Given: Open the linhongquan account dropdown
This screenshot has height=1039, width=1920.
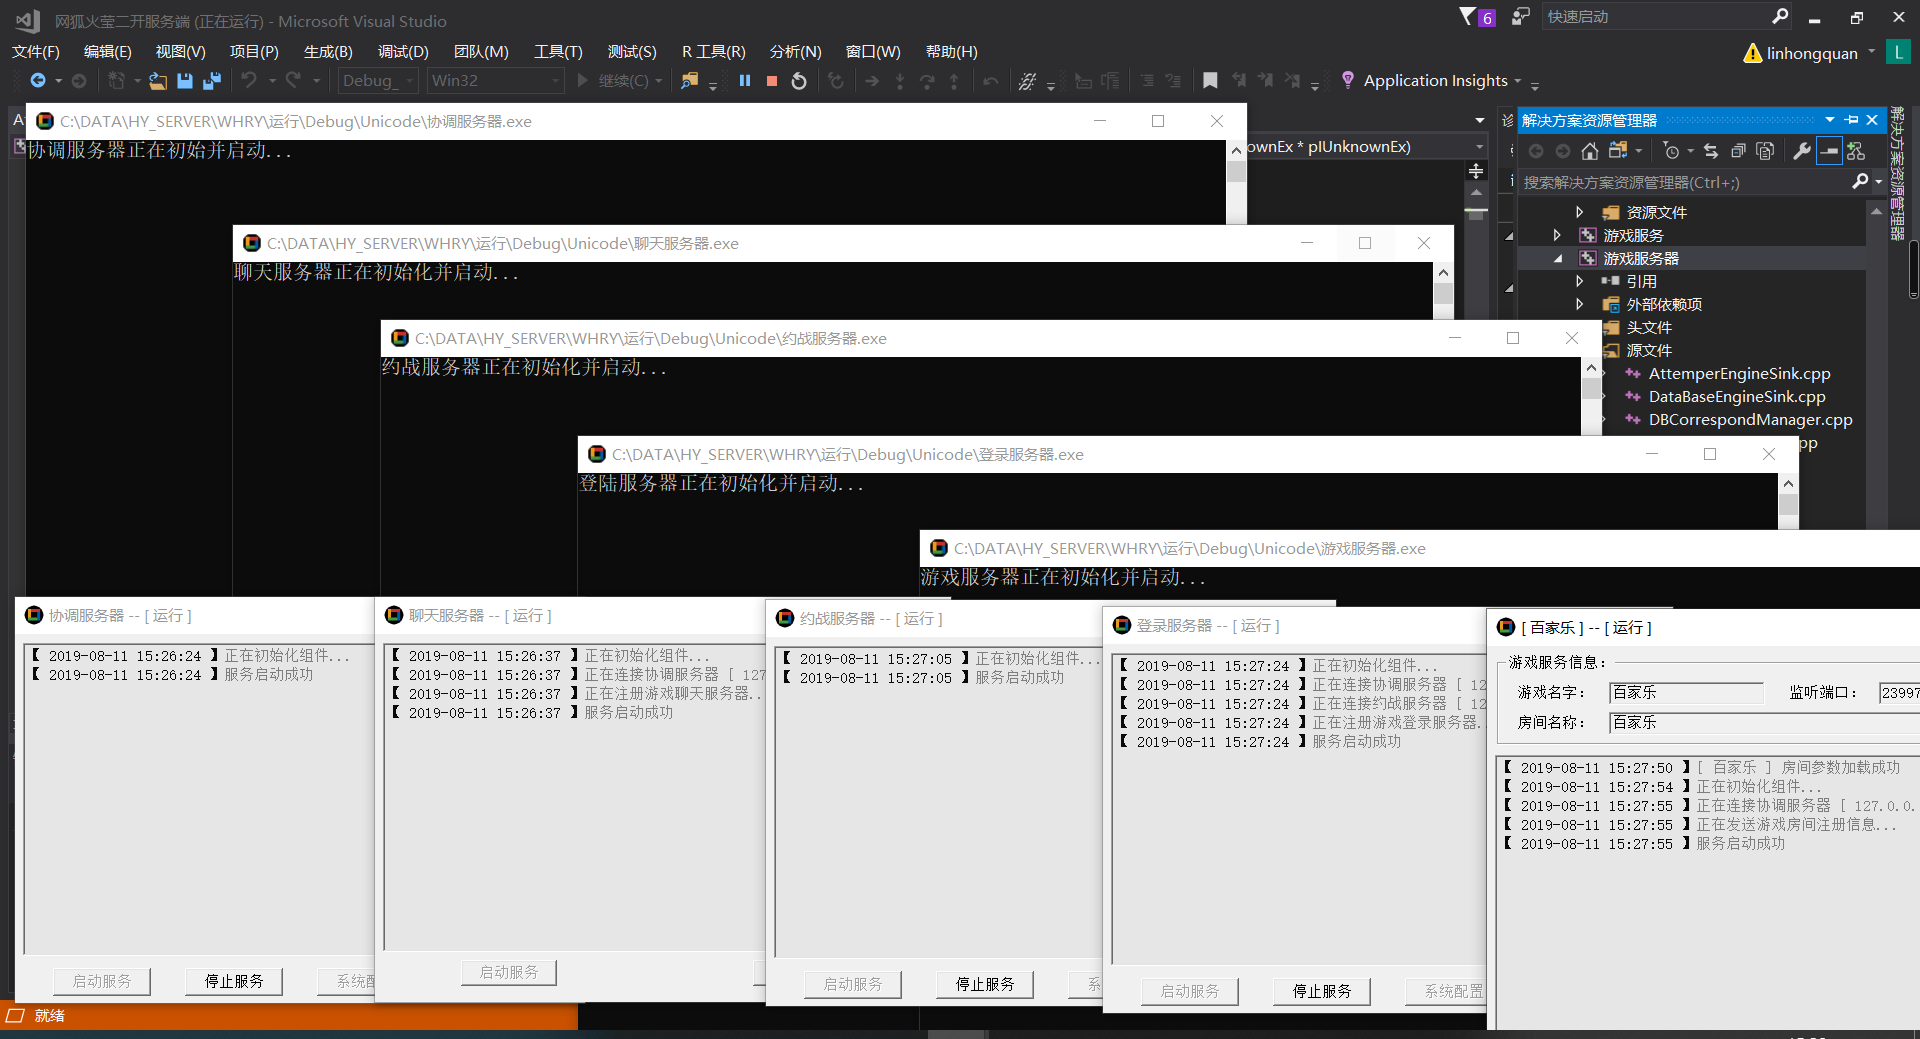Looking at the screenshot, I should point(1872,52).
